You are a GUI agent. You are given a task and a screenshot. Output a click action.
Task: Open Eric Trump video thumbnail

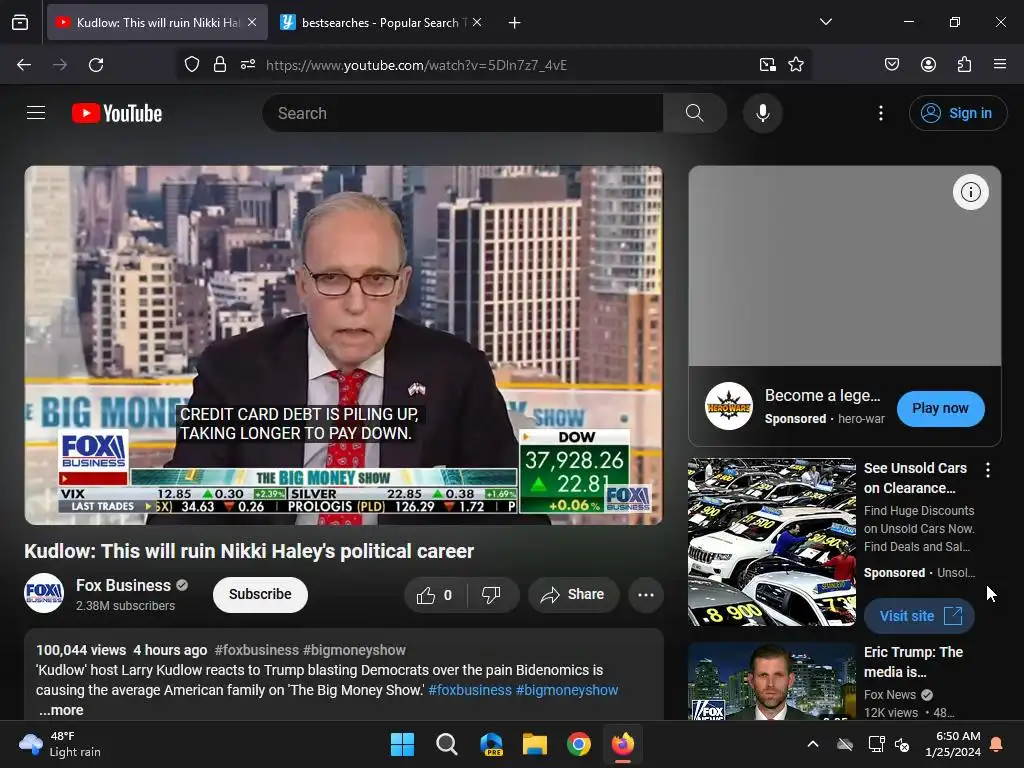771,680
